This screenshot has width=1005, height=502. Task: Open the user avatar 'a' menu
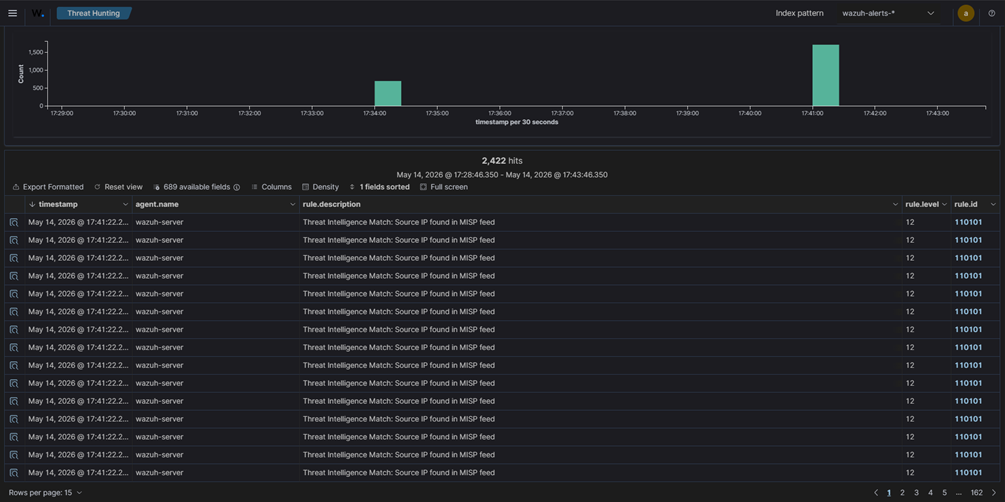tap(966, 13)
